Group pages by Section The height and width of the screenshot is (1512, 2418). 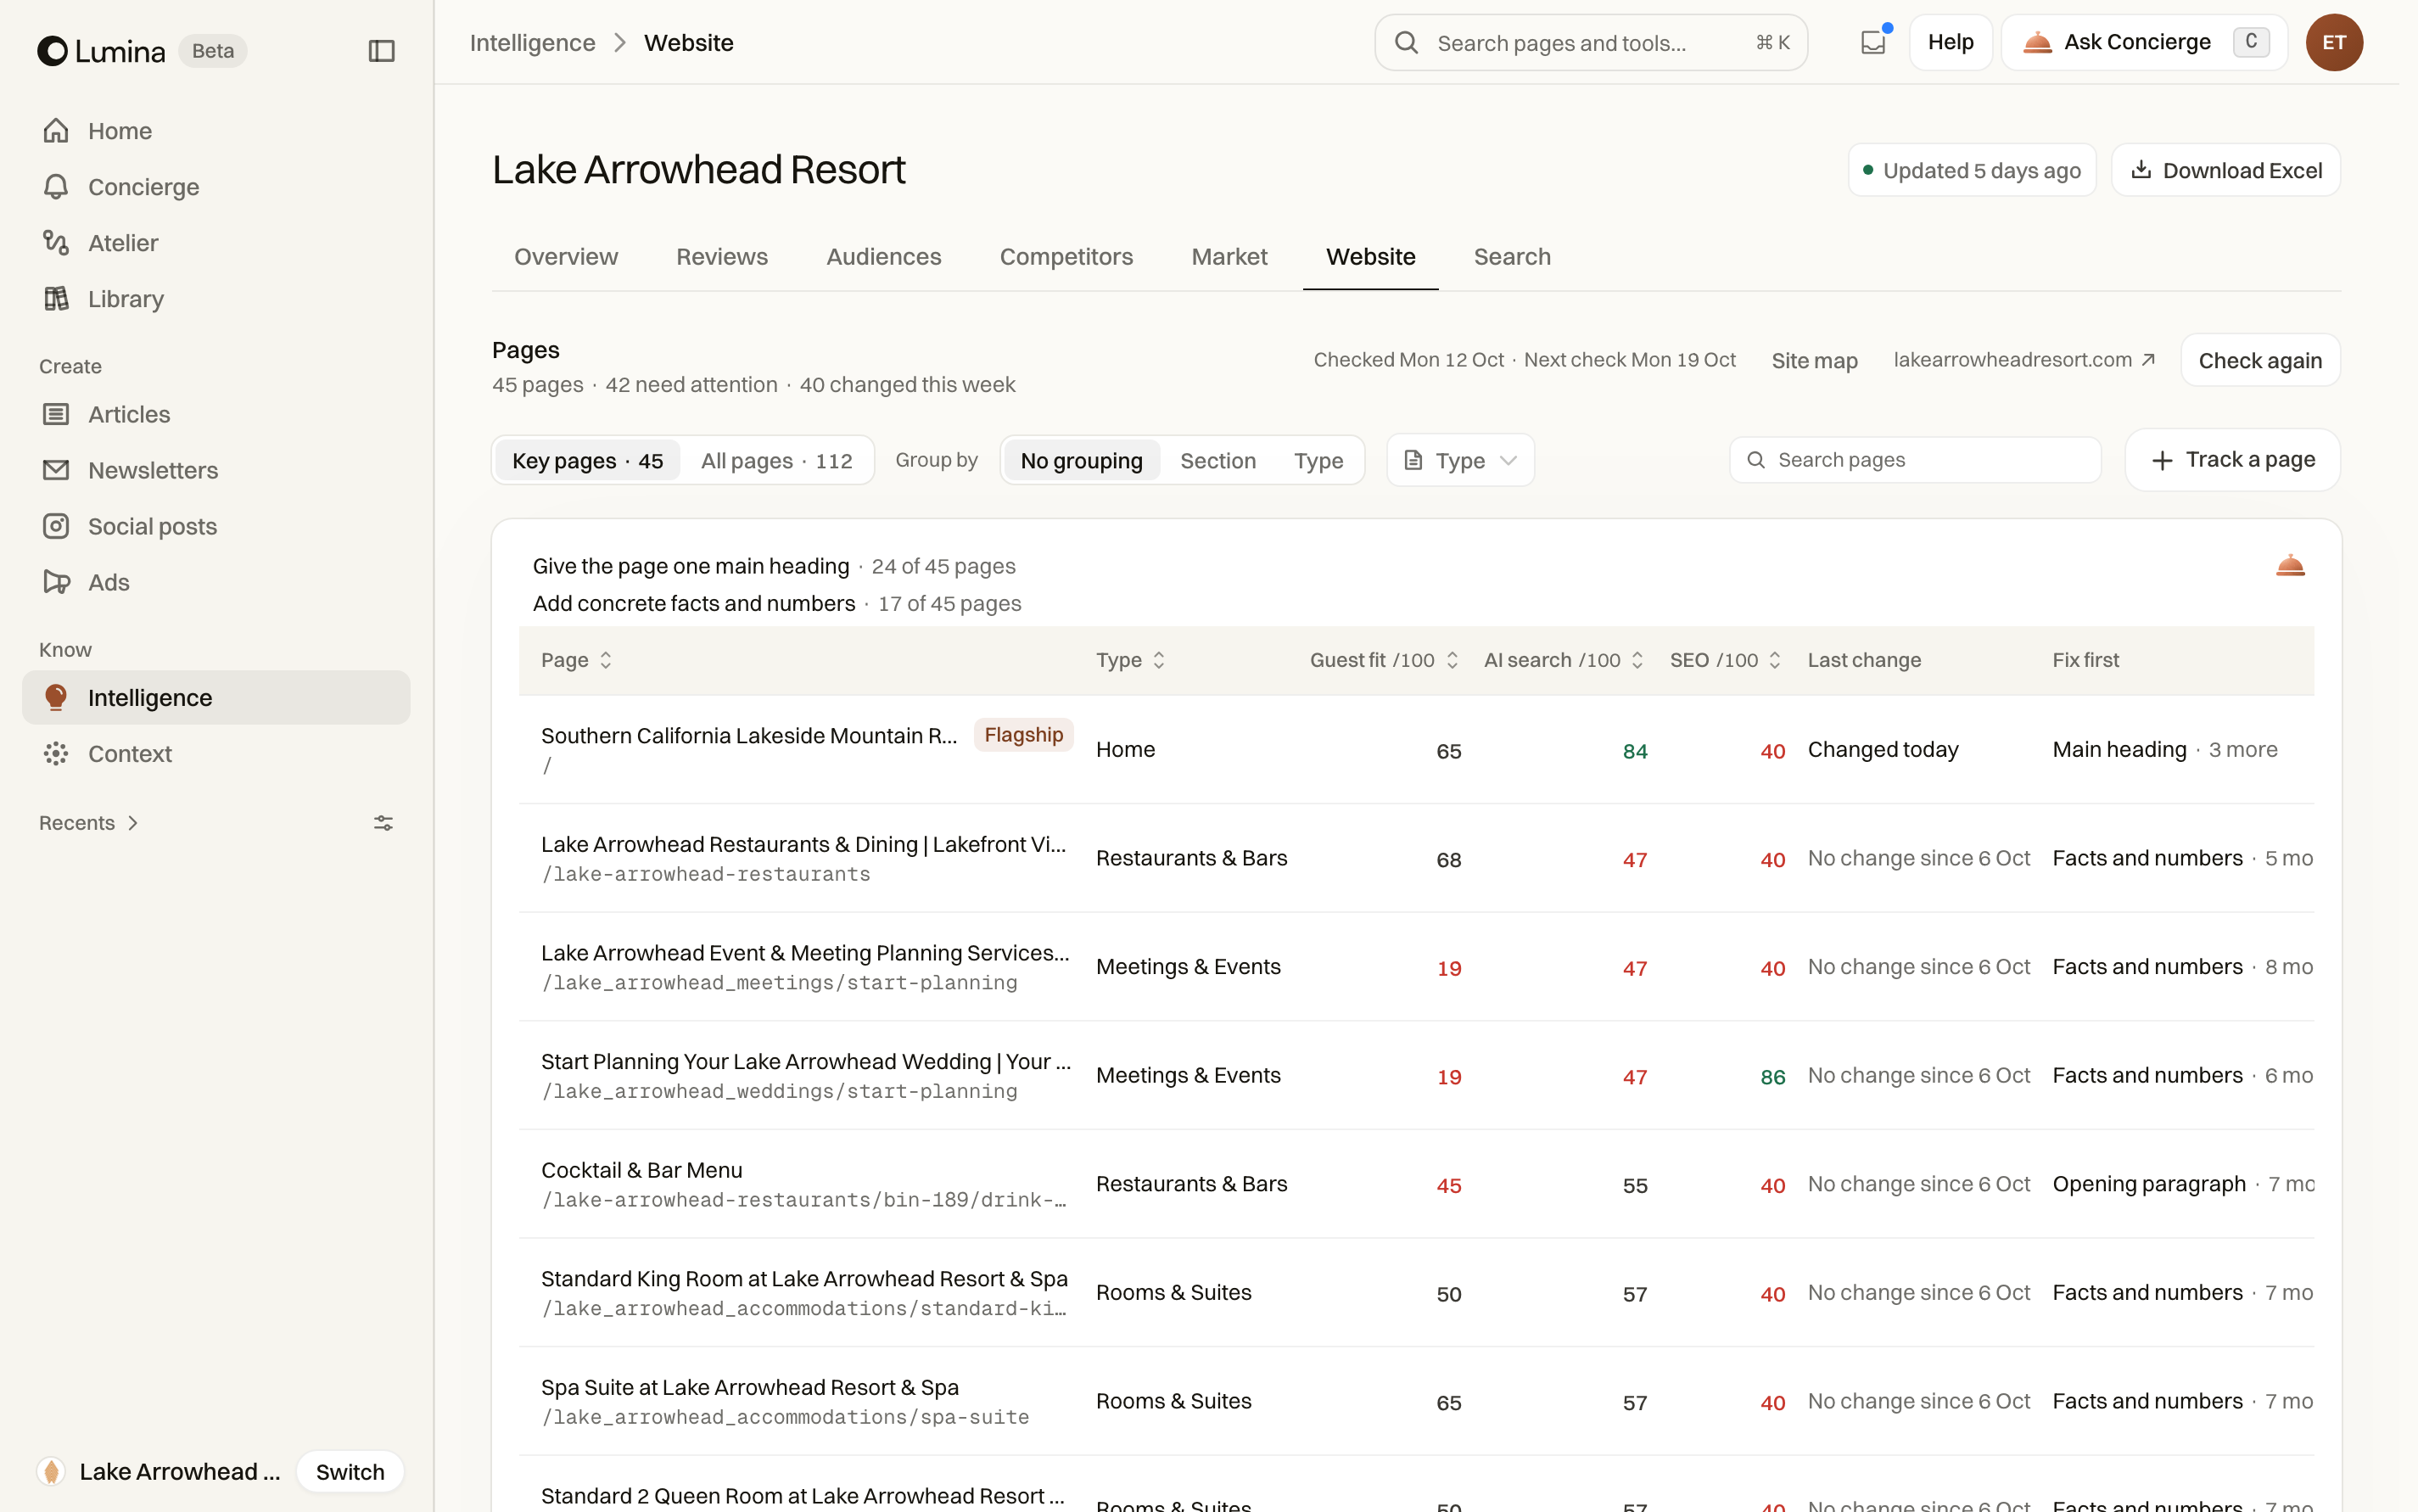(x=1217, y=461)
